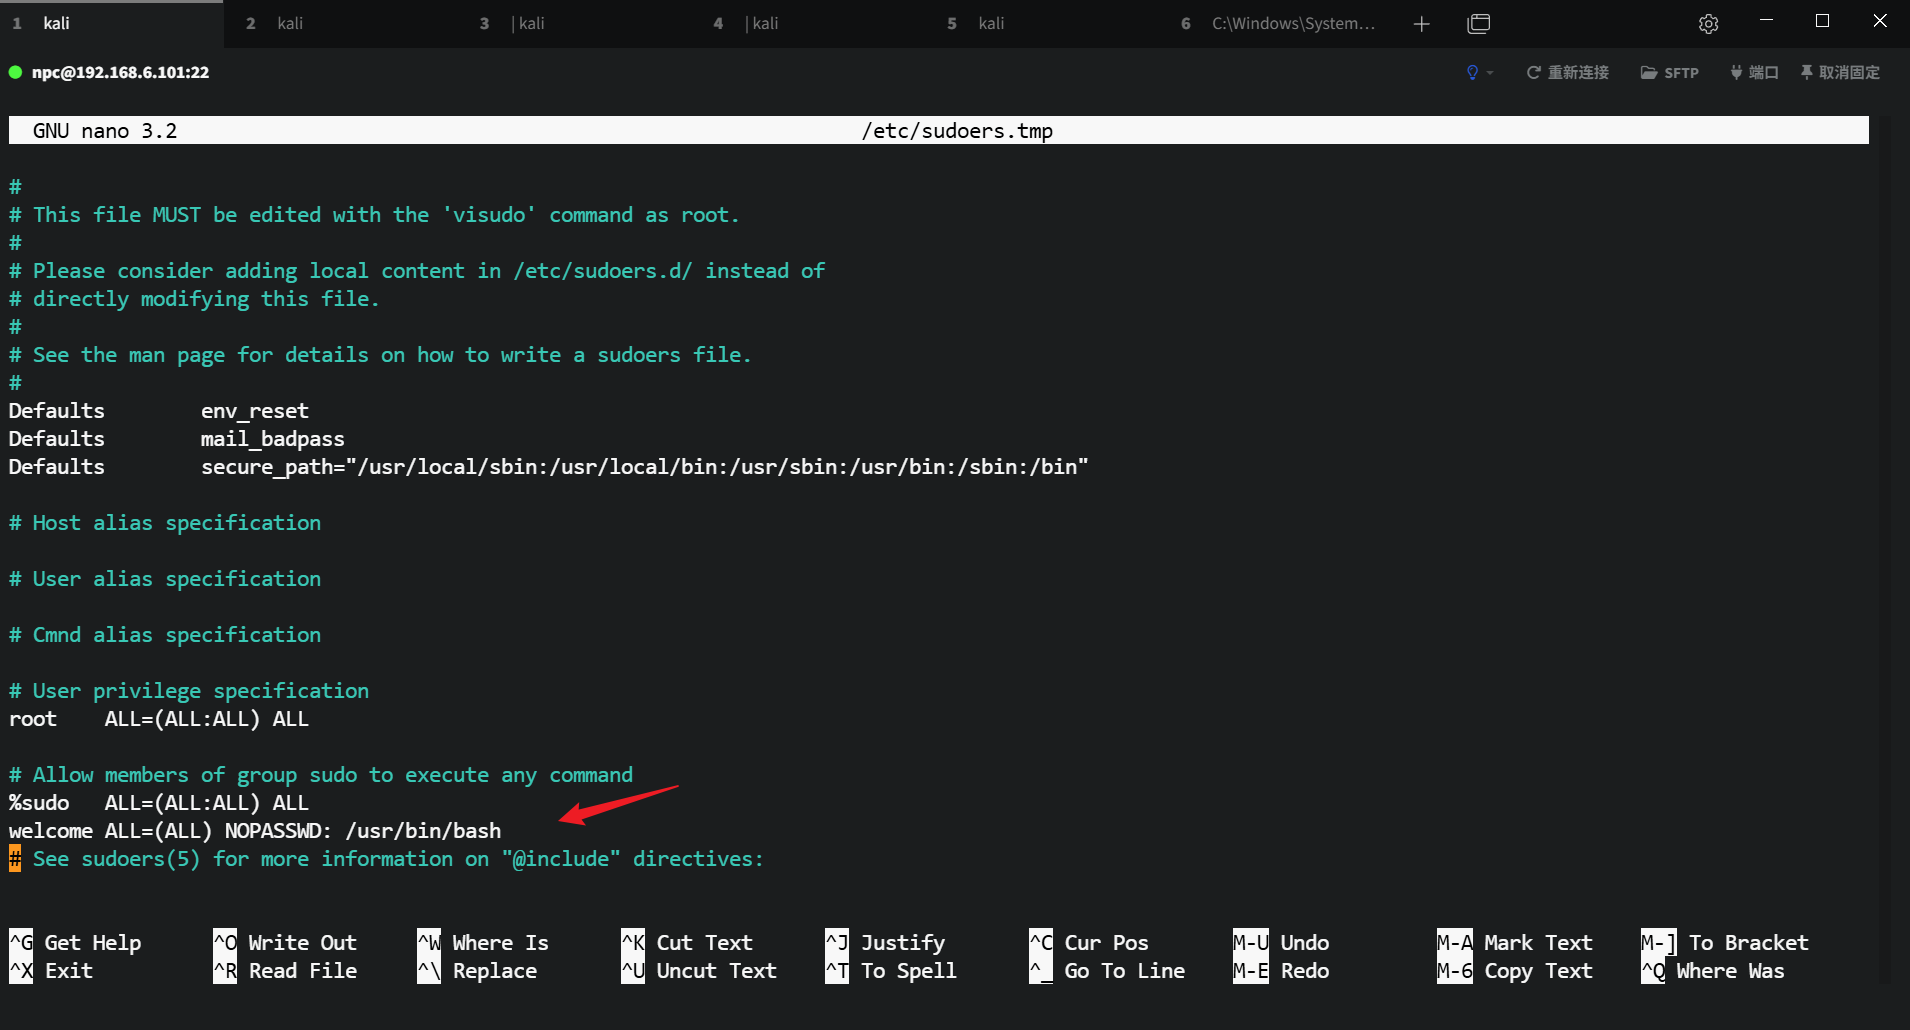Place cursor on the welcome NOPASSWD line

[x=255, y=831]
